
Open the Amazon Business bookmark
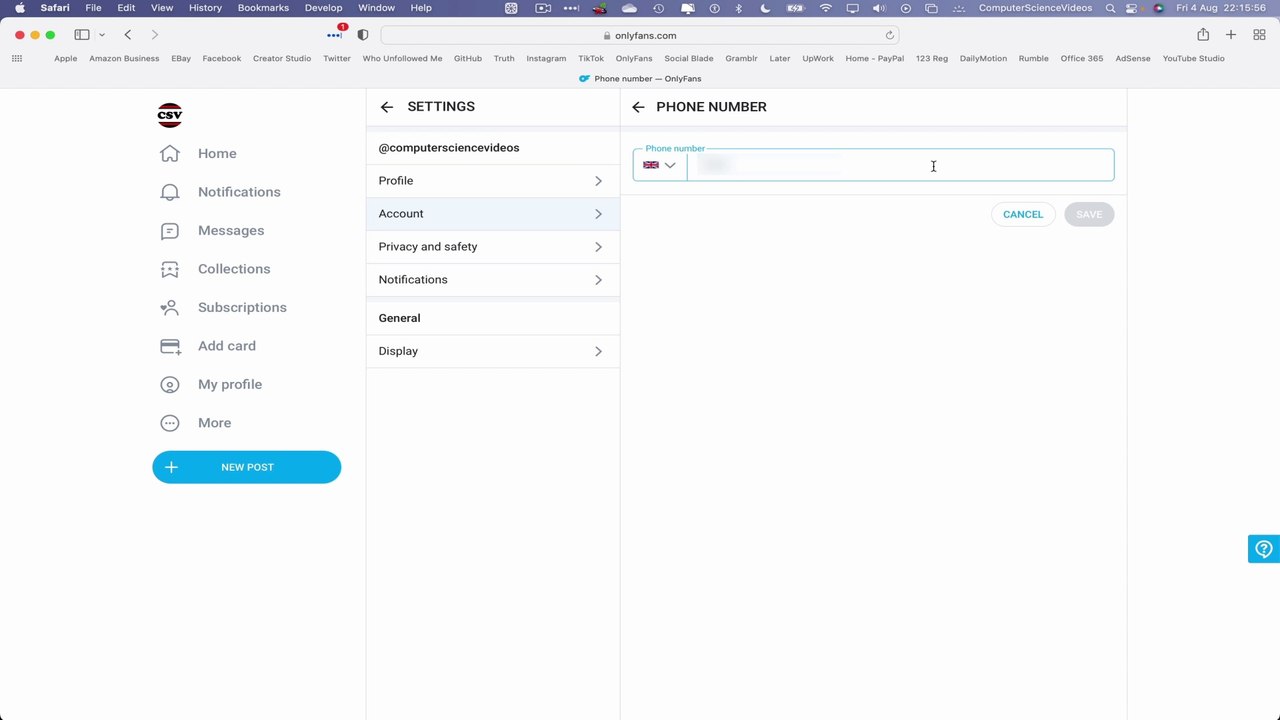pos(124,58)
